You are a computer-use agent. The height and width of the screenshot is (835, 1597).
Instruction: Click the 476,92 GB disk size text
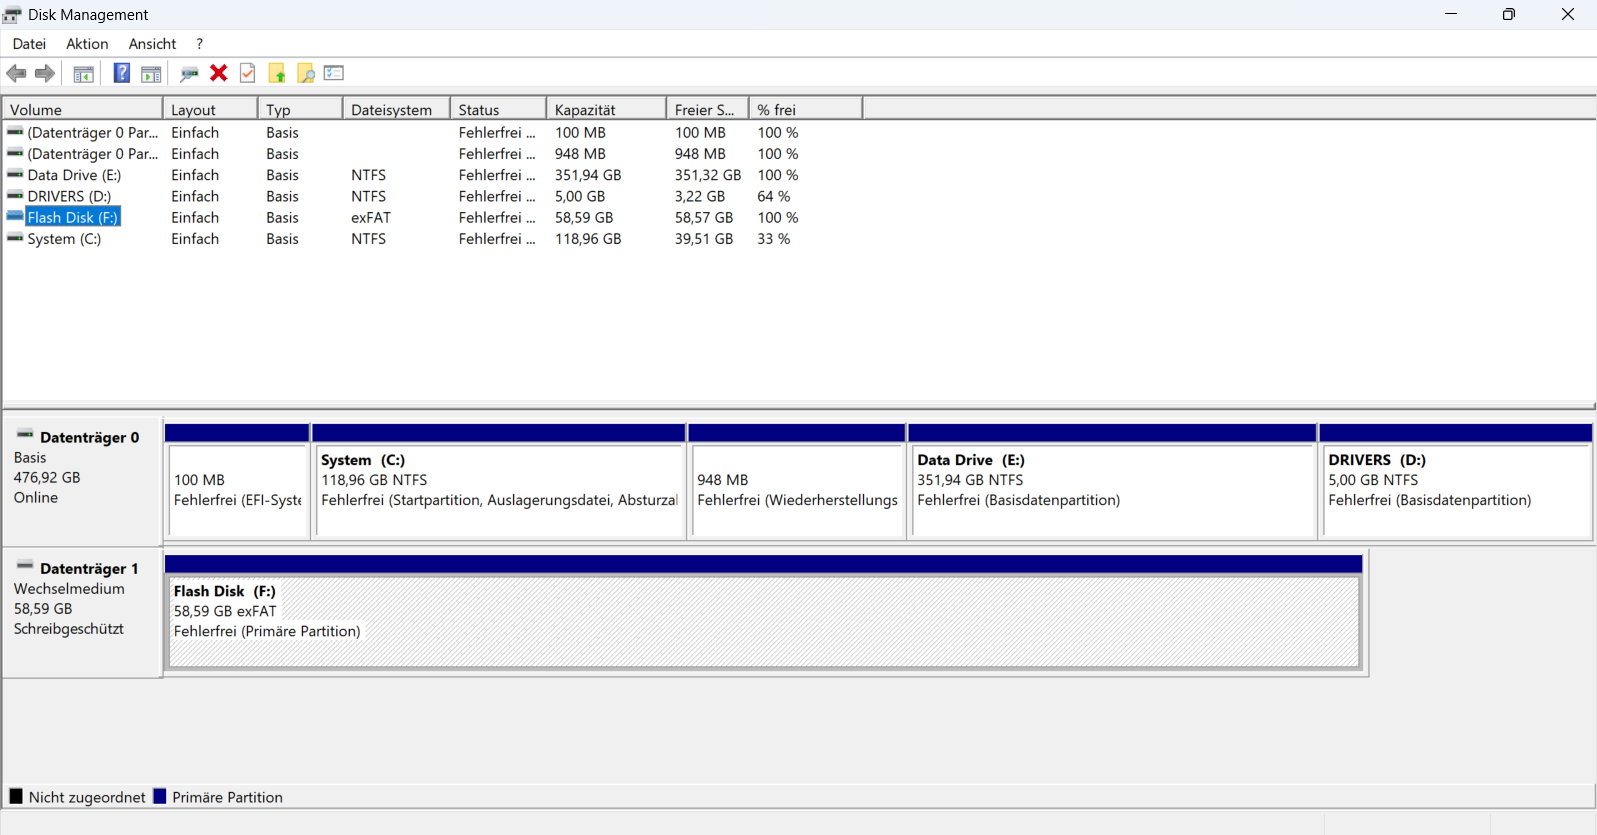(x=47, y=478)
